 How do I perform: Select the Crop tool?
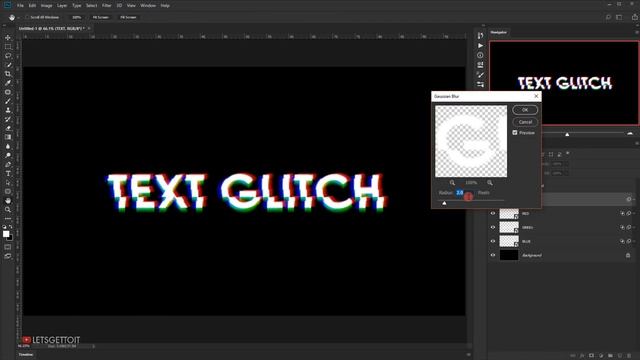pos(8,74)
